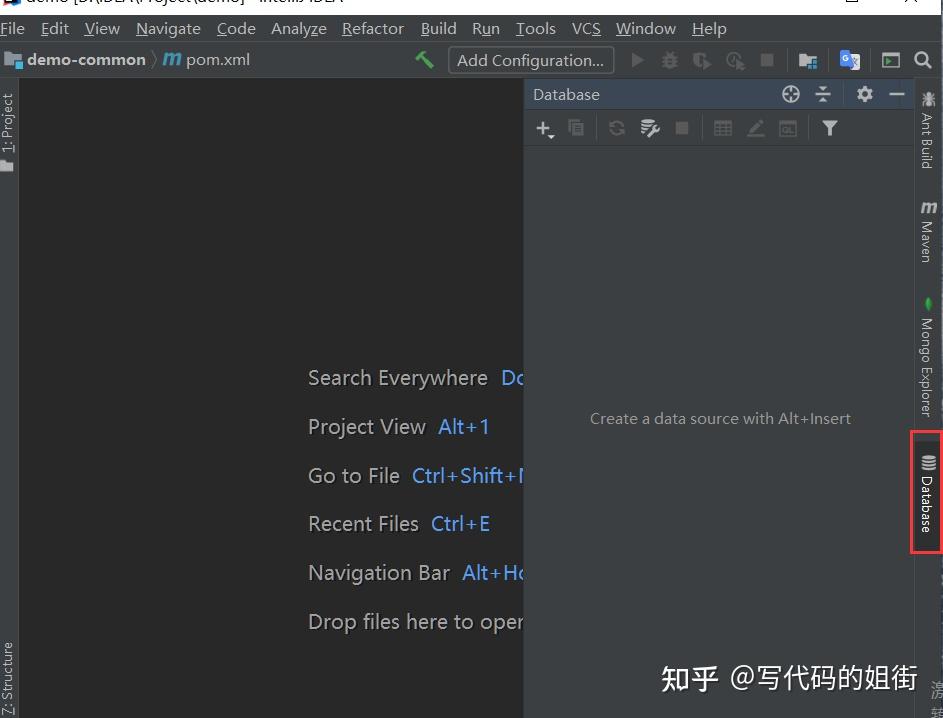Click the plus New data source dropdown

point(544,129)
